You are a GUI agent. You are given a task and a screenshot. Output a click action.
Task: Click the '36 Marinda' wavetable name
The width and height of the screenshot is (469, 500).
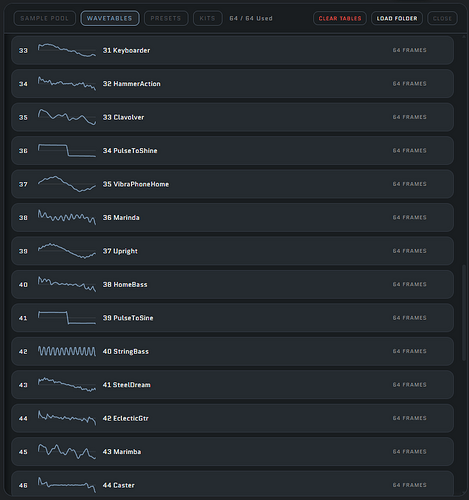click(x=121, y=218)
